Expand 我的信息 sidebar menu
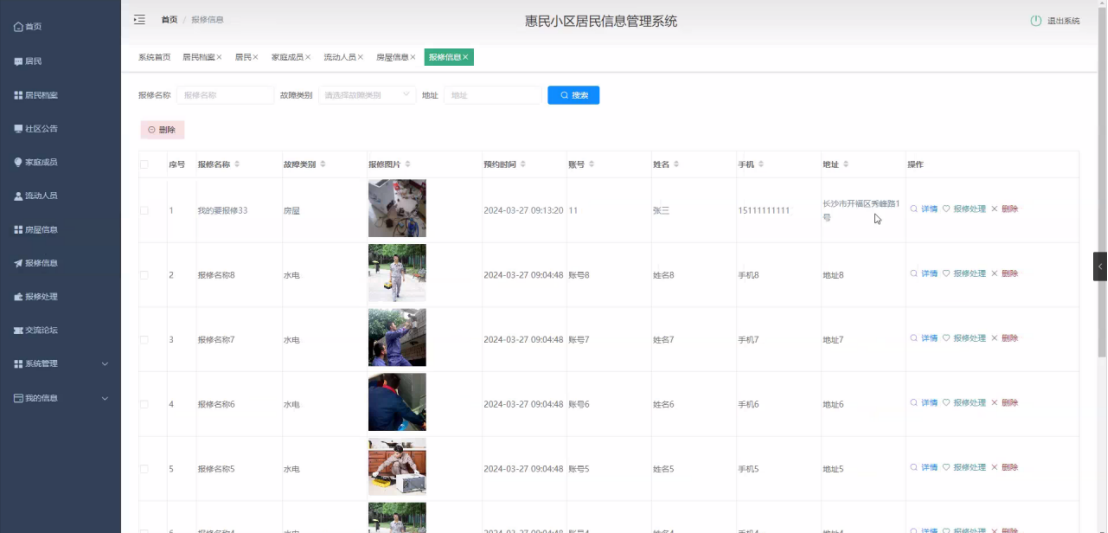Screen dimensions: 1108x533 (x=60, y=398)
